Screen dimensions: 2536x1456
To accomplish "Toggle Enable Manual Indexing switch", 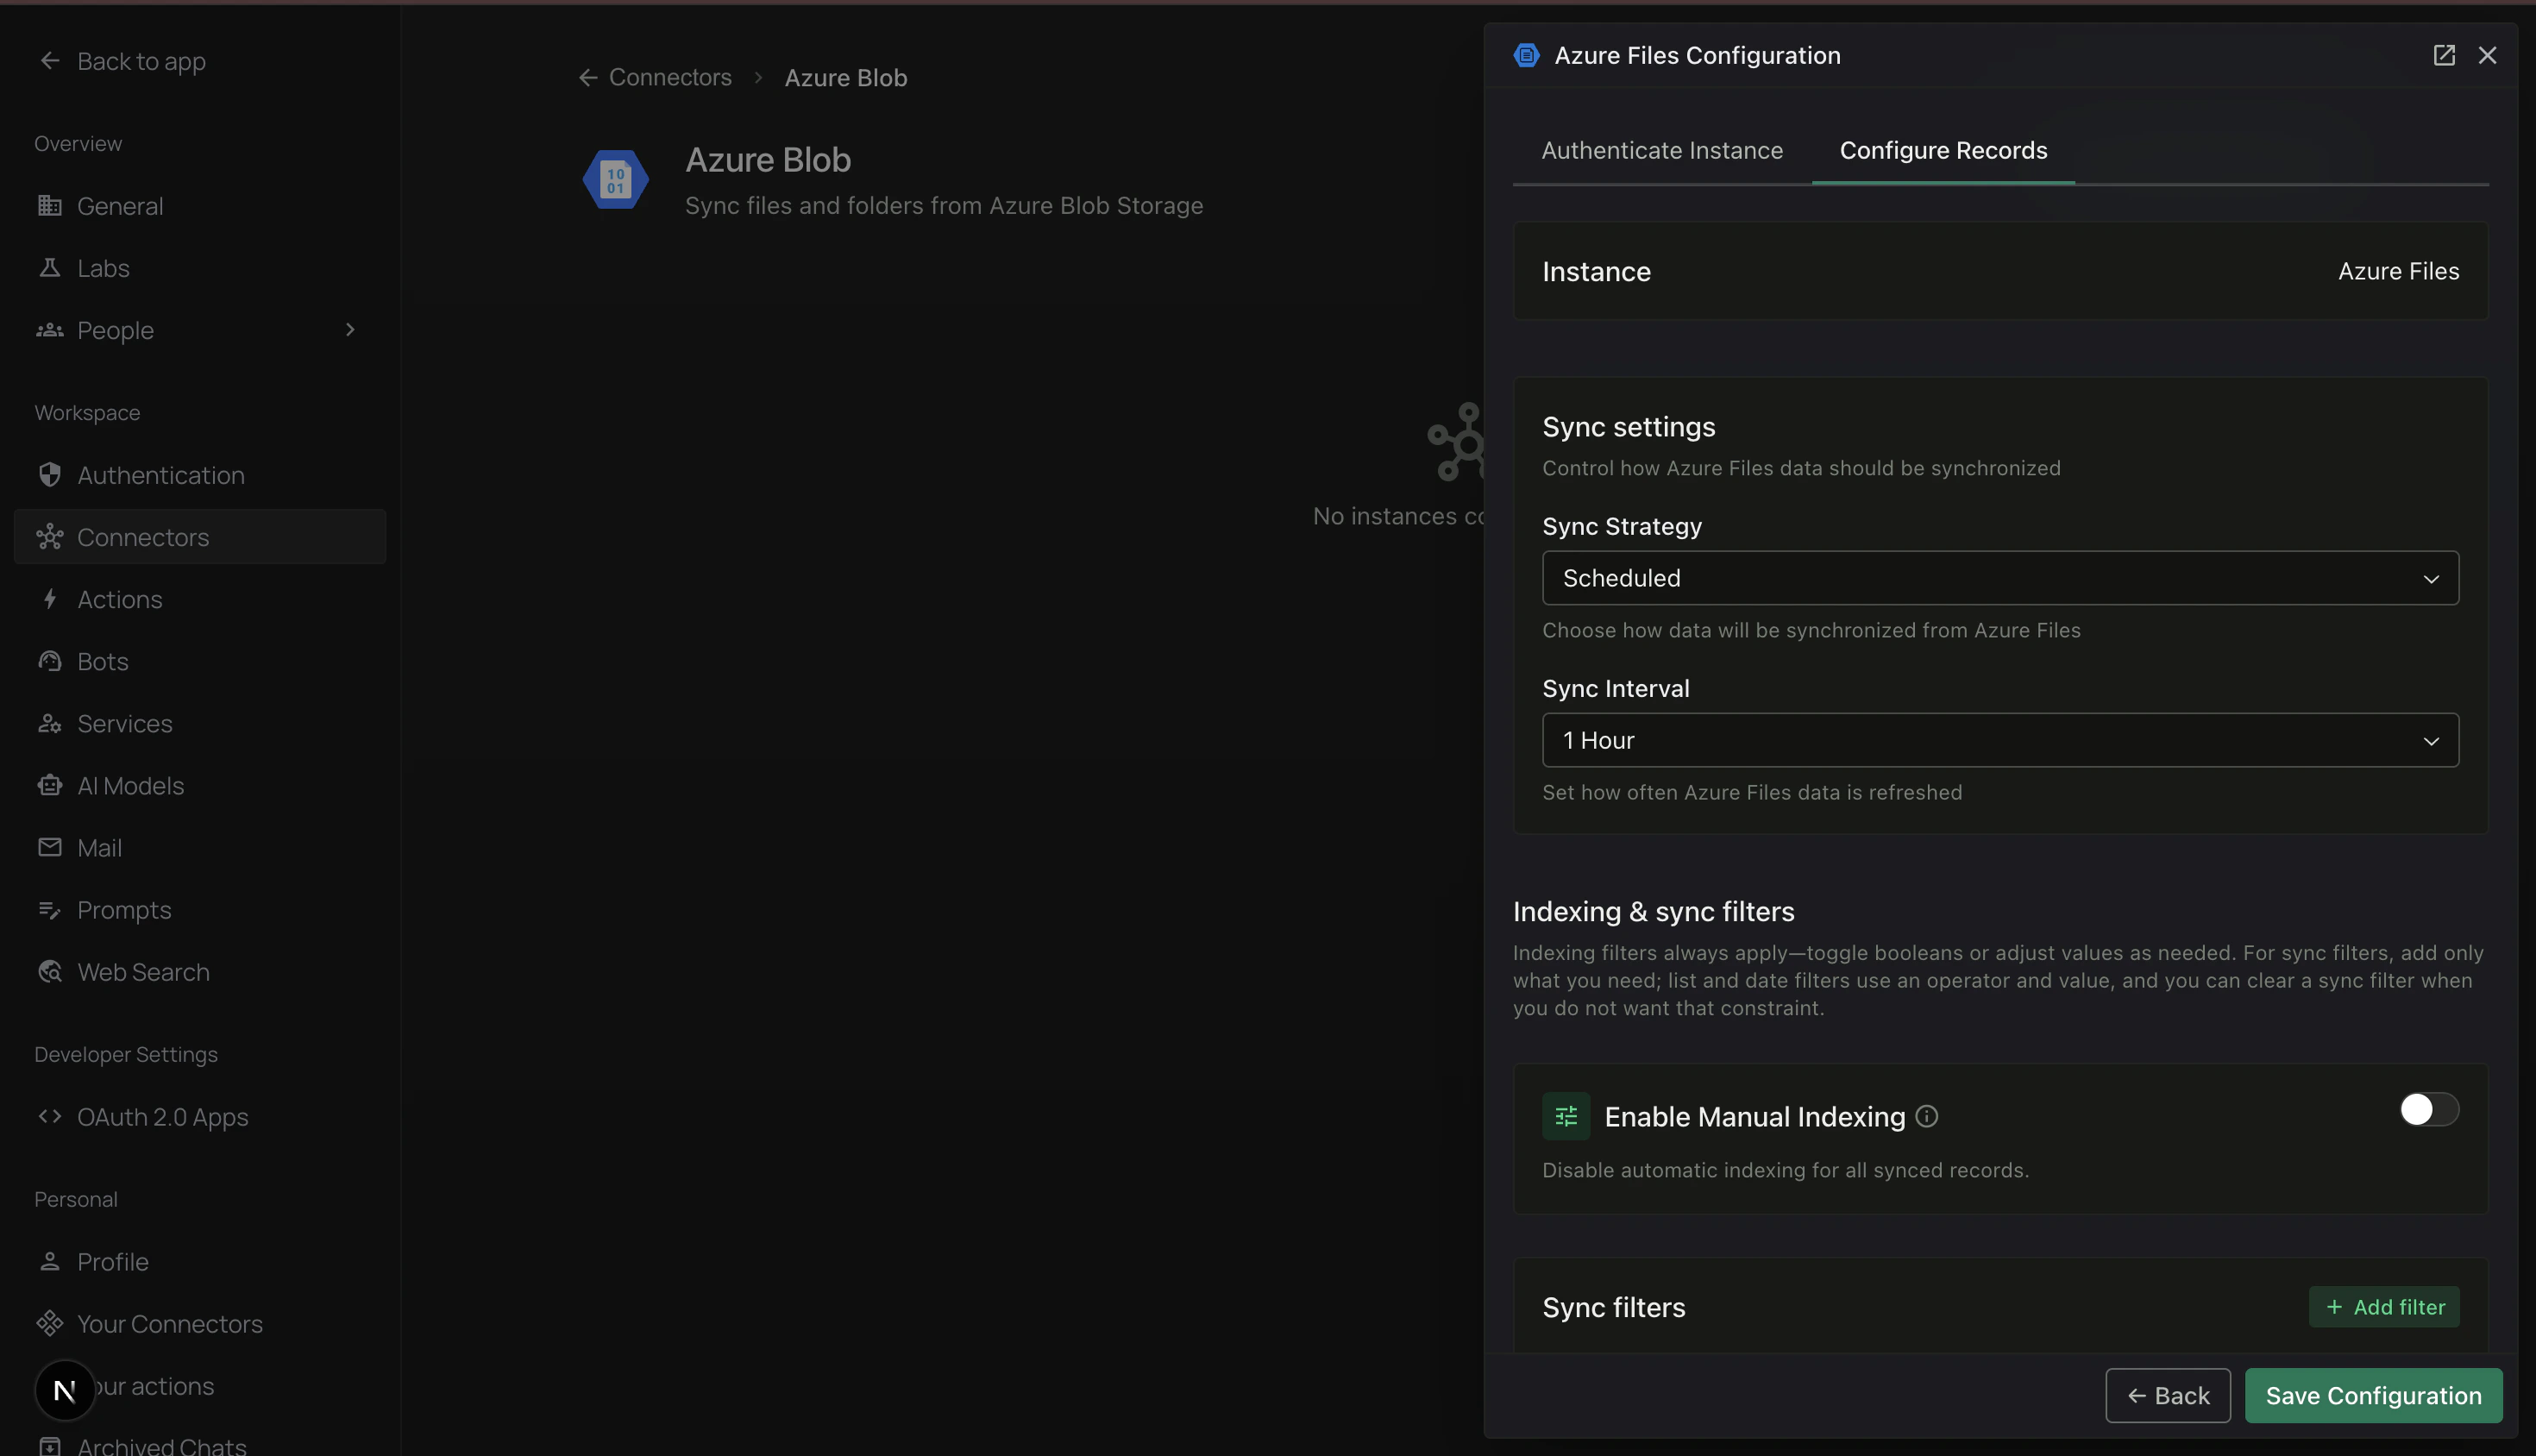I will click(2429, 1109).
